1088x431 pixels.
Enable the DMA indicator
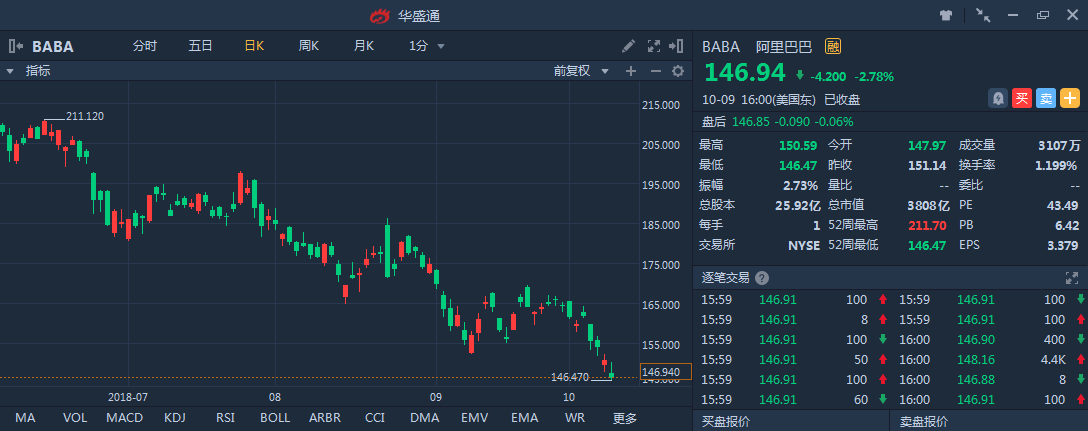coord(425,418)
